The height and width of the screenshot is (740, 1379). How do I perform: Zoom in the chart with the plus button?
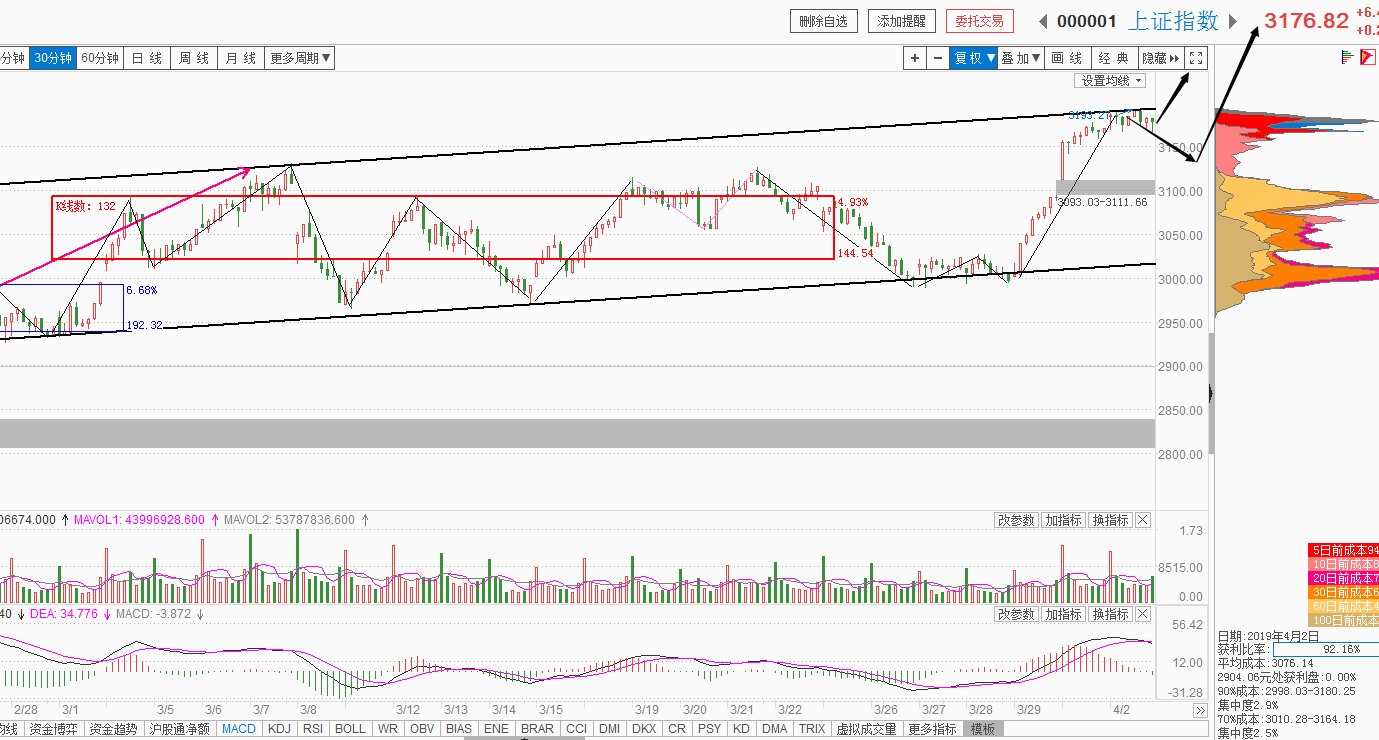point(914,58)
